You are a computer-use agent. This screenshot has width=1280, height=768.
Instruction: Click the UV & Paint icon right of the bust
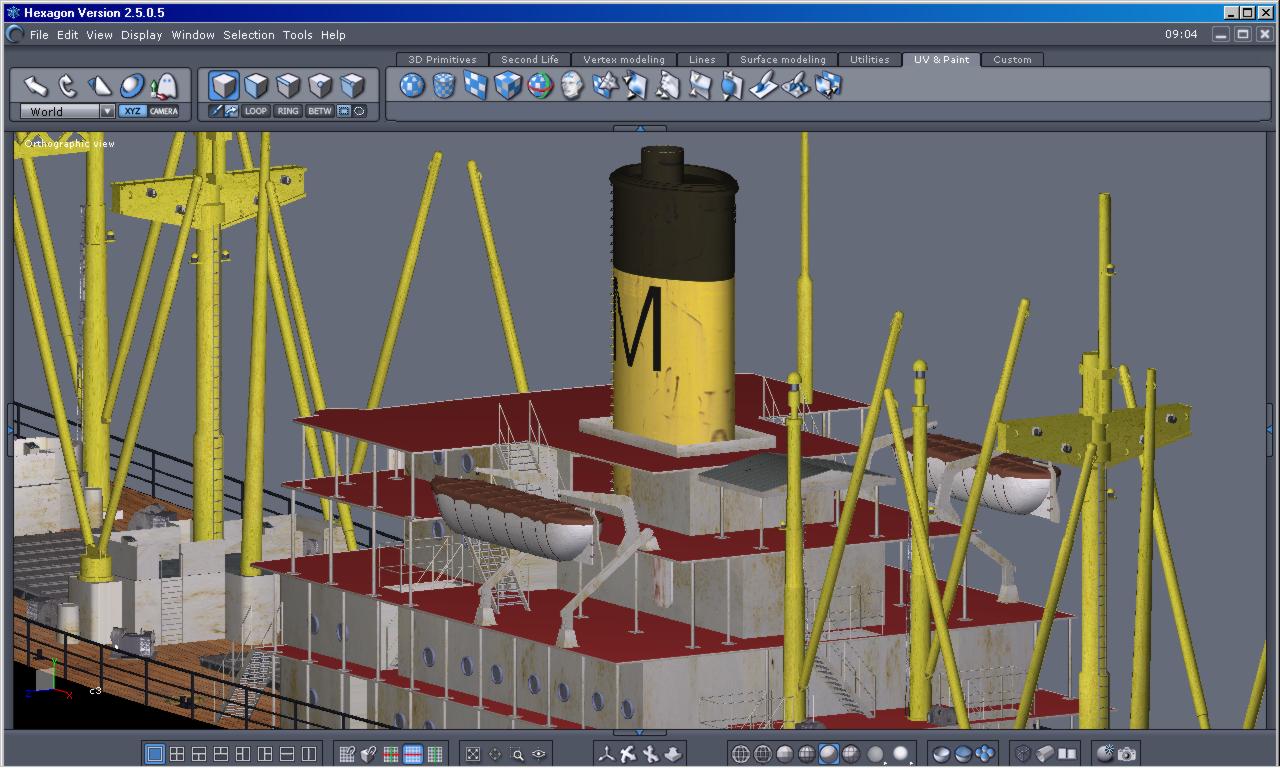604,86
